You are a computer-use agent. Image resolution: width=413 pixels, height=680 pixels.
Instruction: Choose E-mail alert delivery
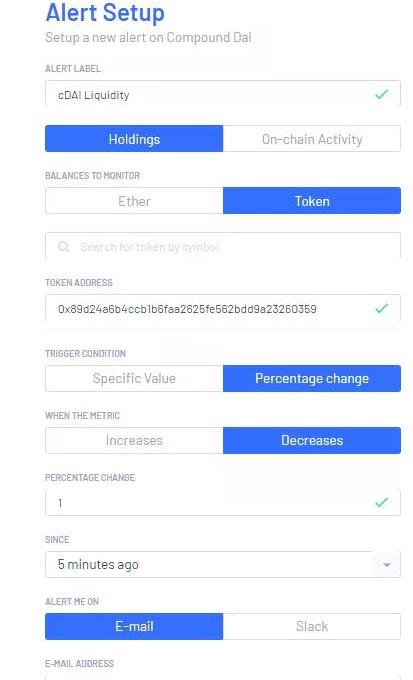click(134, 626)
